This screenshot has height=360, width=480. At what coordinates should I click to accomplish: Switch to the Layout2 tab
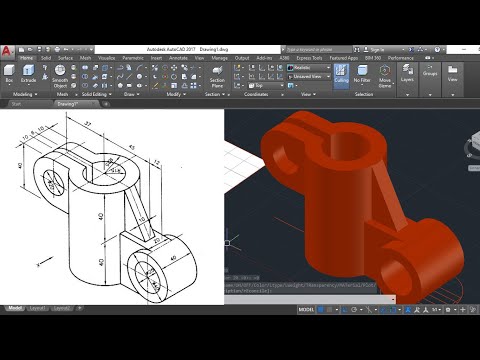point(61,308)
